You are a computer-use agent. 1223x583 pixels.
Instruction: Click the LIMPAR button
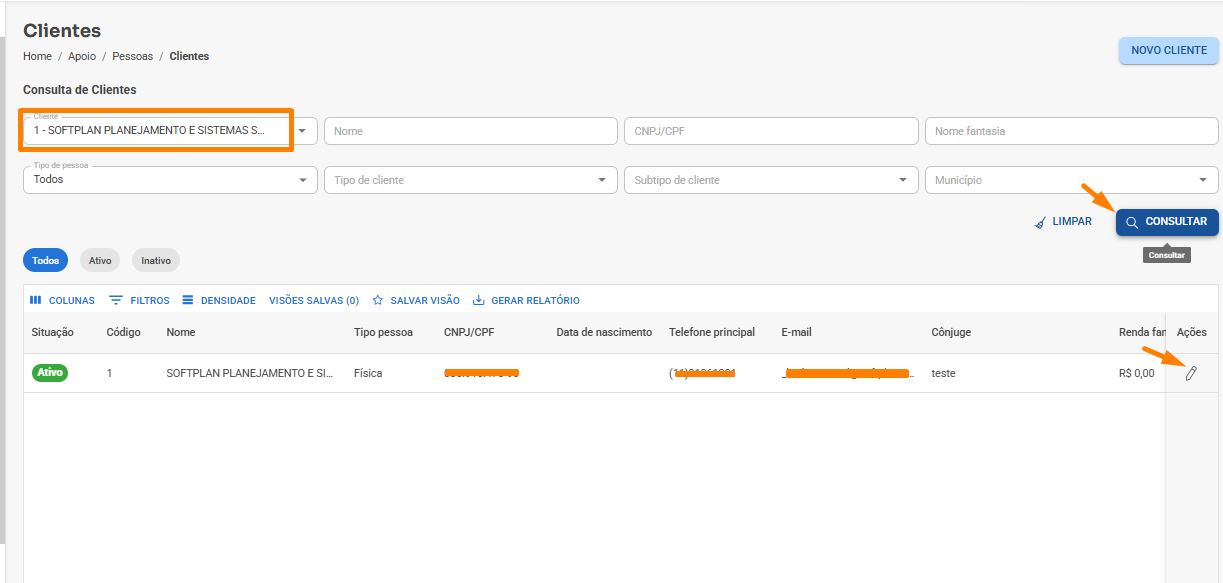pyautogui.click(x=1063, y=222)
